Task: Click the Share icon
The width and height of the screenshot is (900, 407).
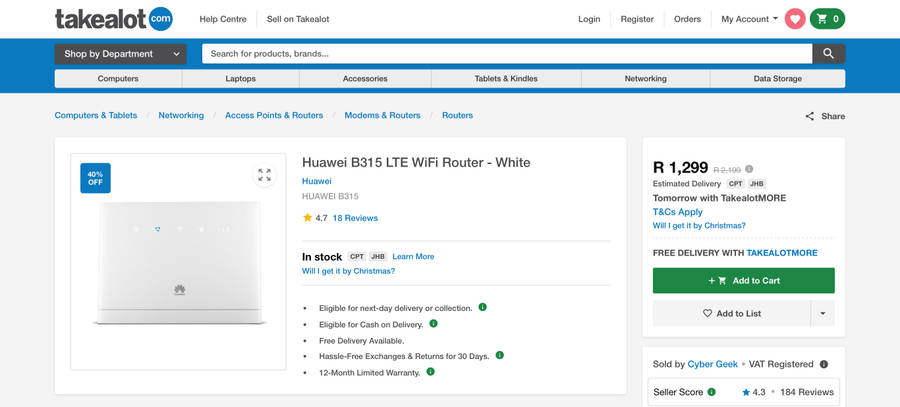Action: pos(810,116)
